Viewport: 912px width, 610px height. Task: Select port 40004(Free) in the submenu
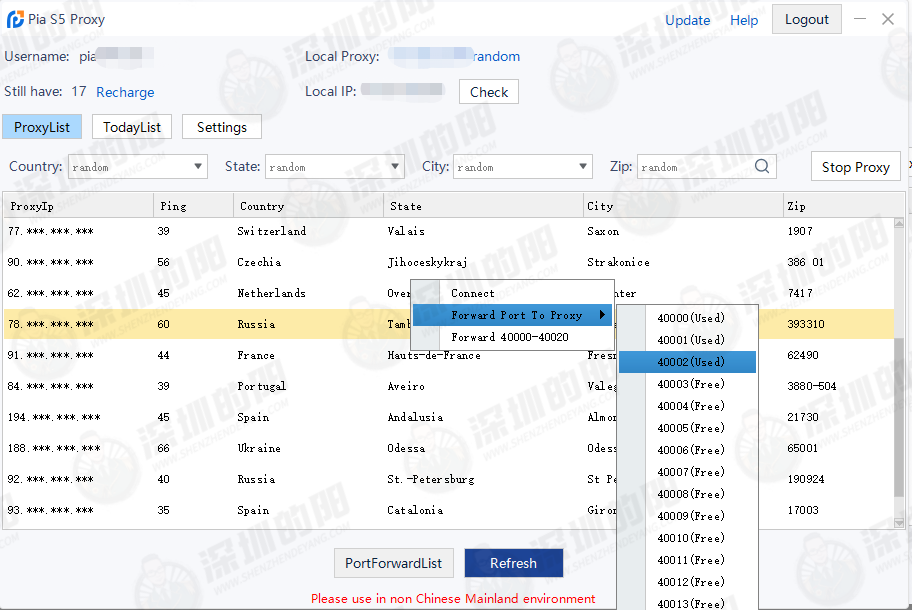pyautogui.click(x=687, y=406)
